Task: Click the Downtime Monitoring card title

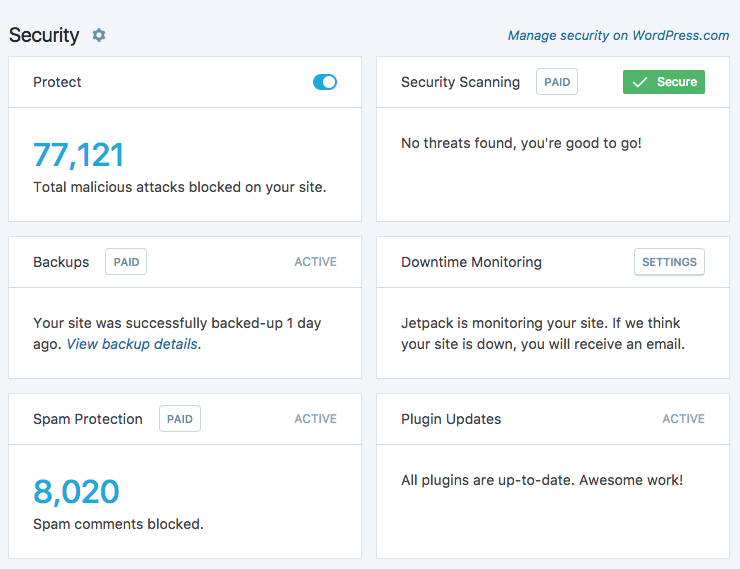Action: click(471, 262)
